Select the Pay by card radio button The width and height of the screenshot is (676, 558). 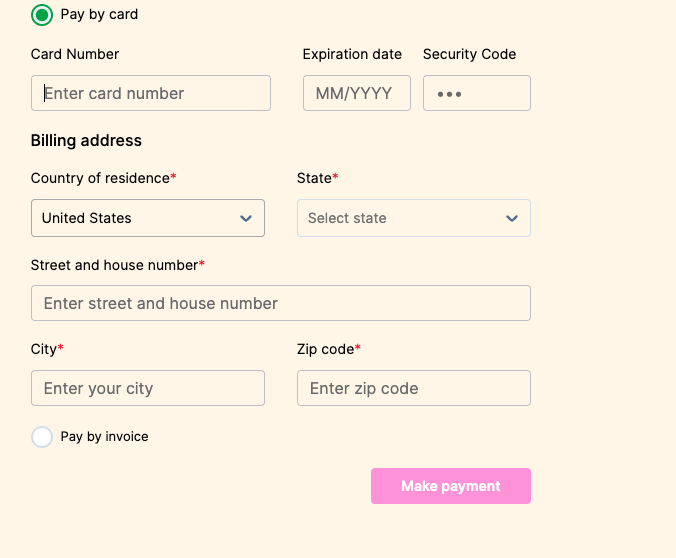(42, 15)
